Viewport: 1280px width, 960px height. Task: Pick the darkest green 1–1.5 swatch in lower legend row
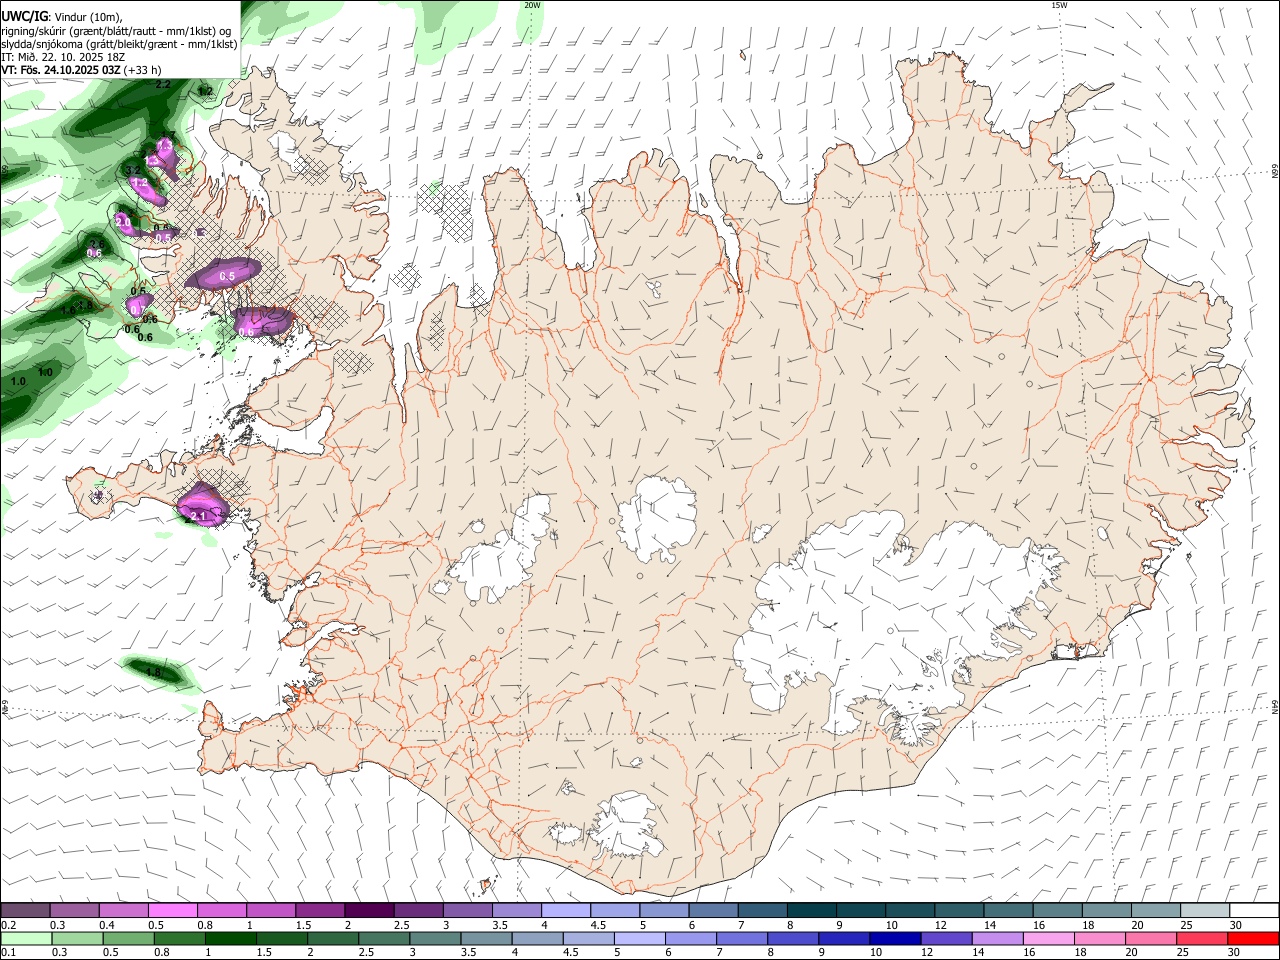point(230,938)
